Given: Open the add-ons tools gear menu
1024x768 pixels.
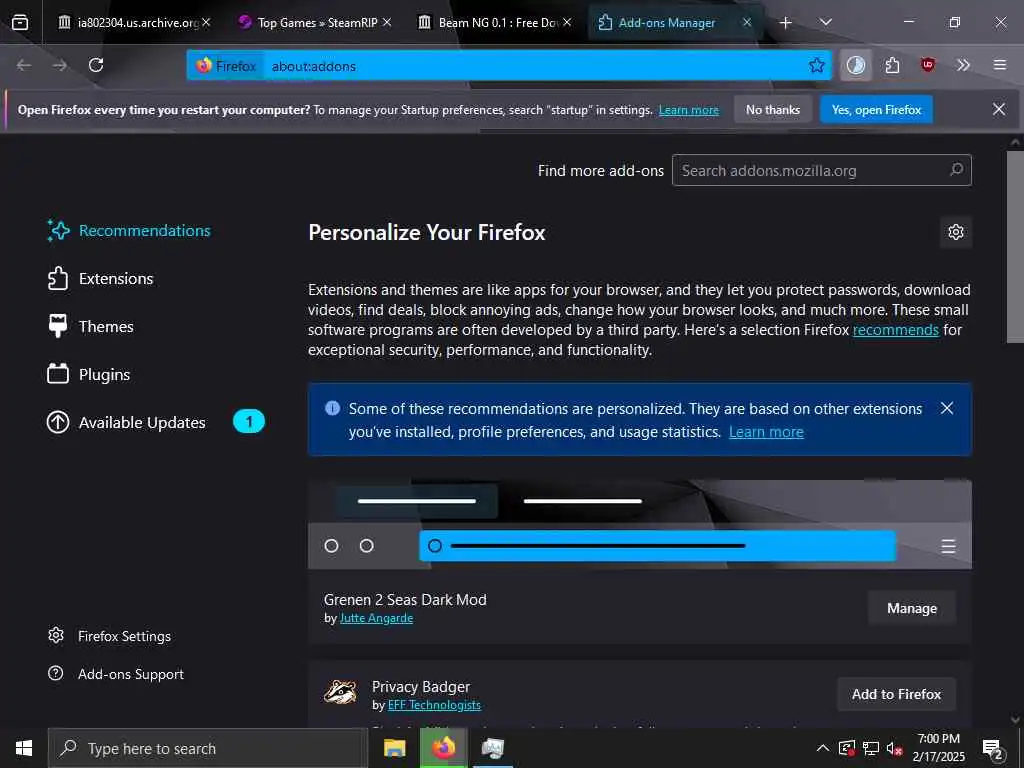Looking at the screenshot, I should tap(955, 232).
